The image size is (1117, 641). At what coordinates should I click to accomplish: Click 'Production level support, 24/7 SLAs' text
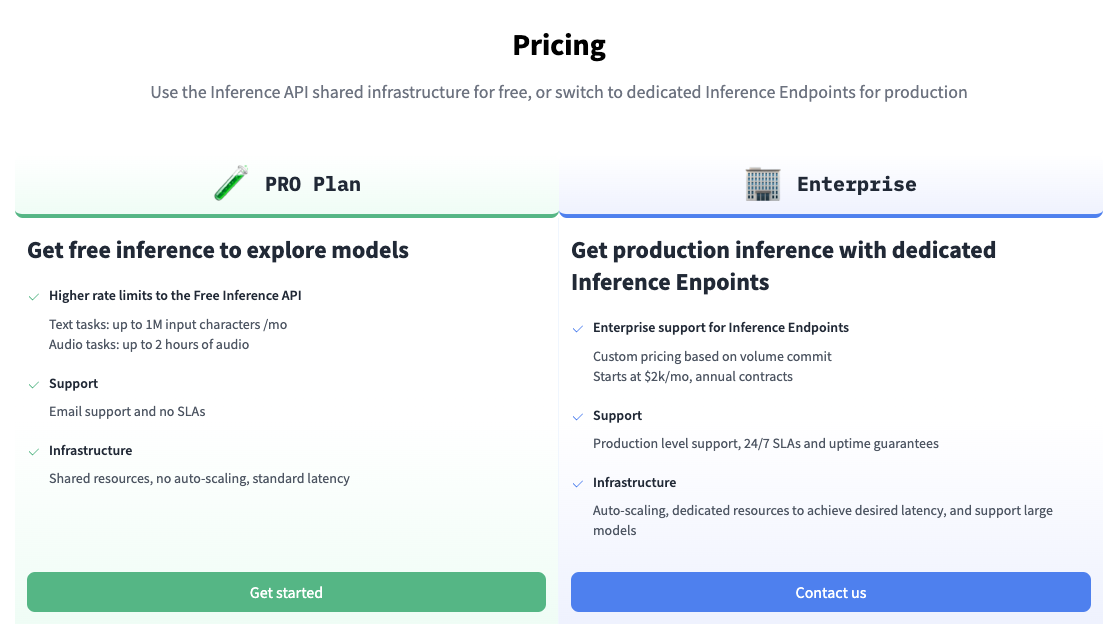click(765, 443)
